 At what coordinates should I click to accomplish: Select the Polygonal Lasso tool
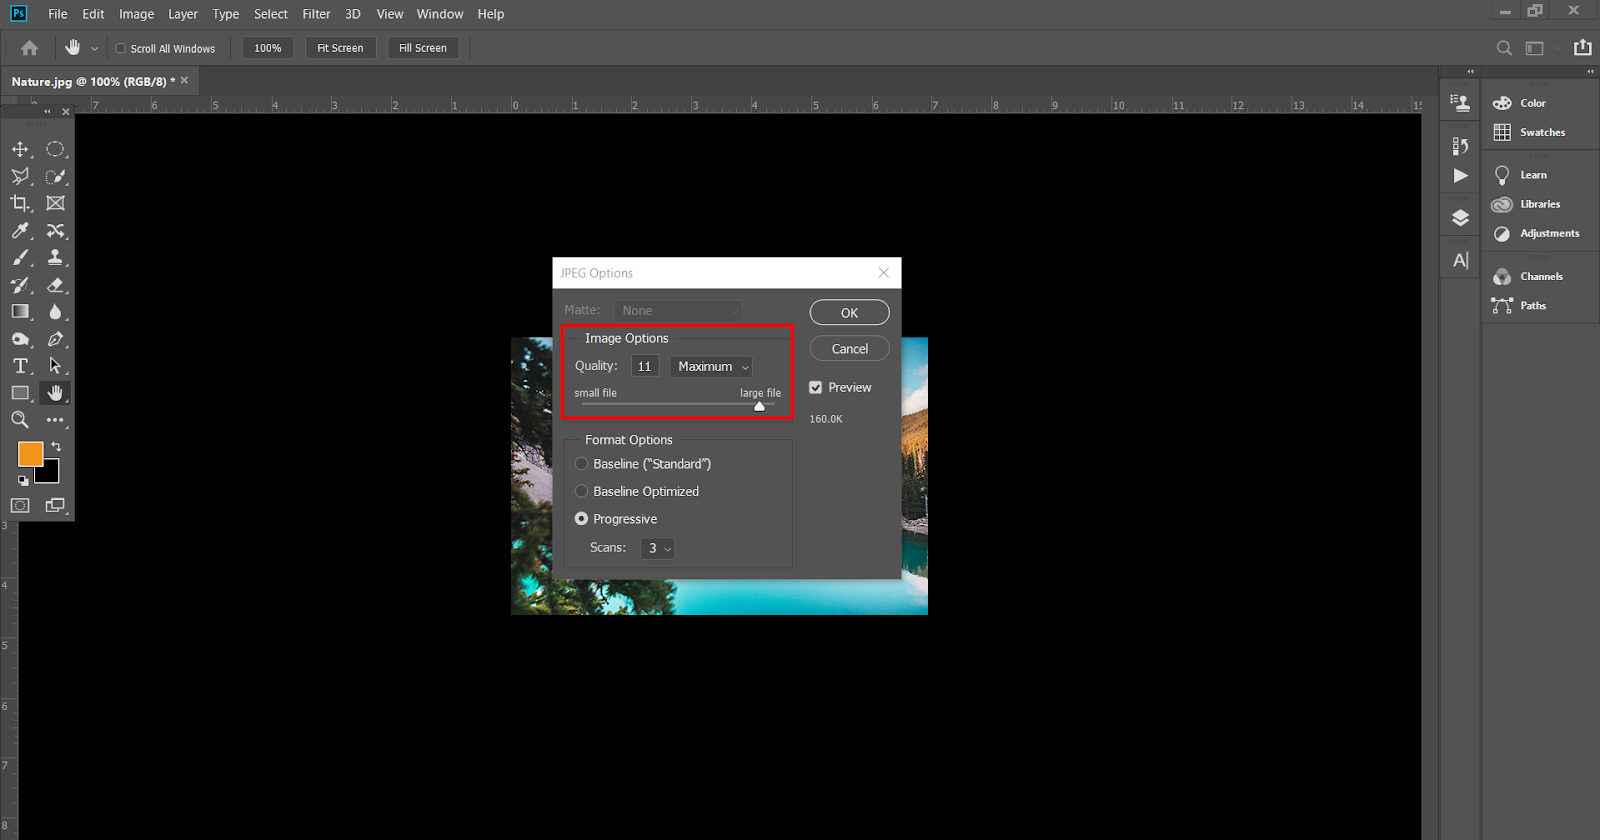pos(20,176)
